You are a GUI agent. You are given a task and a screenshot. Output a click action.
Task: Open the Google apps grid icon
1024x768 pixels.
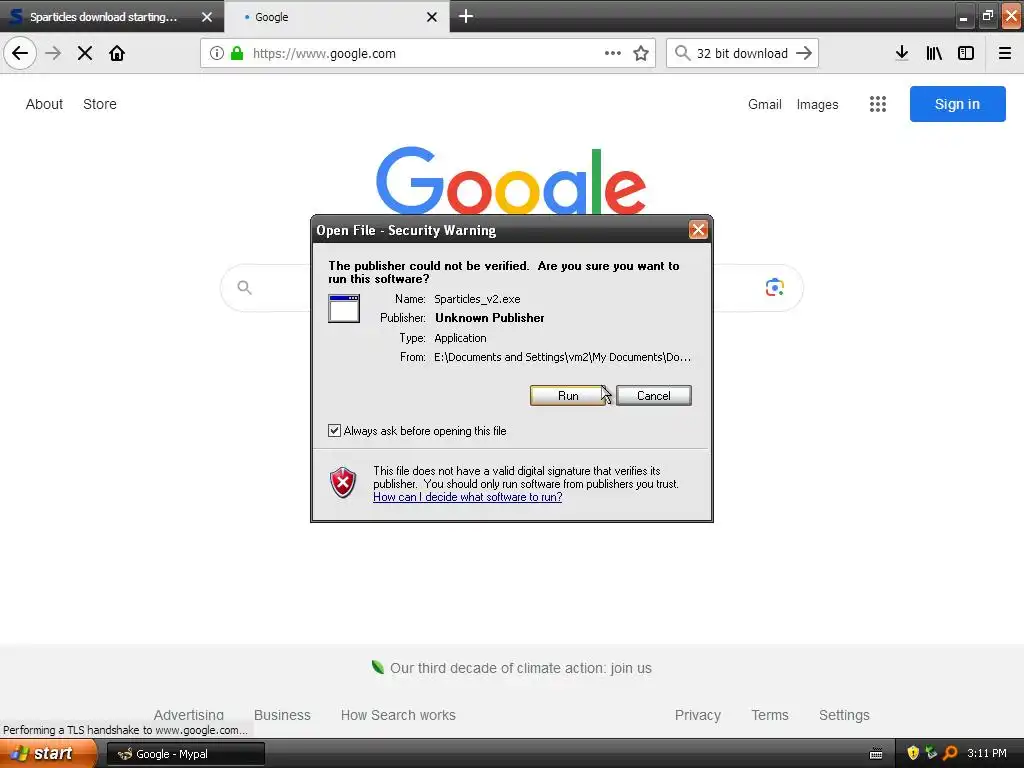point(878,104)
